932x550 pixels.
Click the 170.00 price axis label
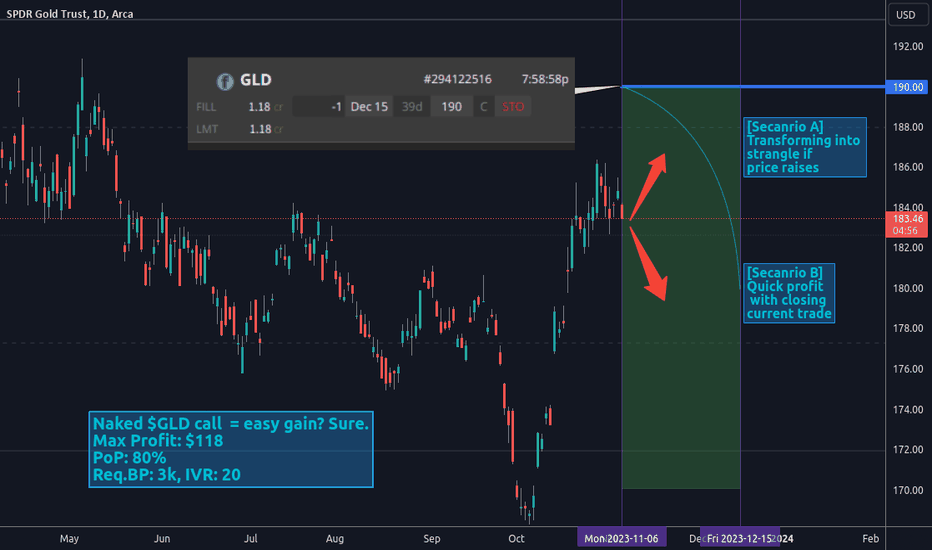pyautogui.click(x=908, y=490)
